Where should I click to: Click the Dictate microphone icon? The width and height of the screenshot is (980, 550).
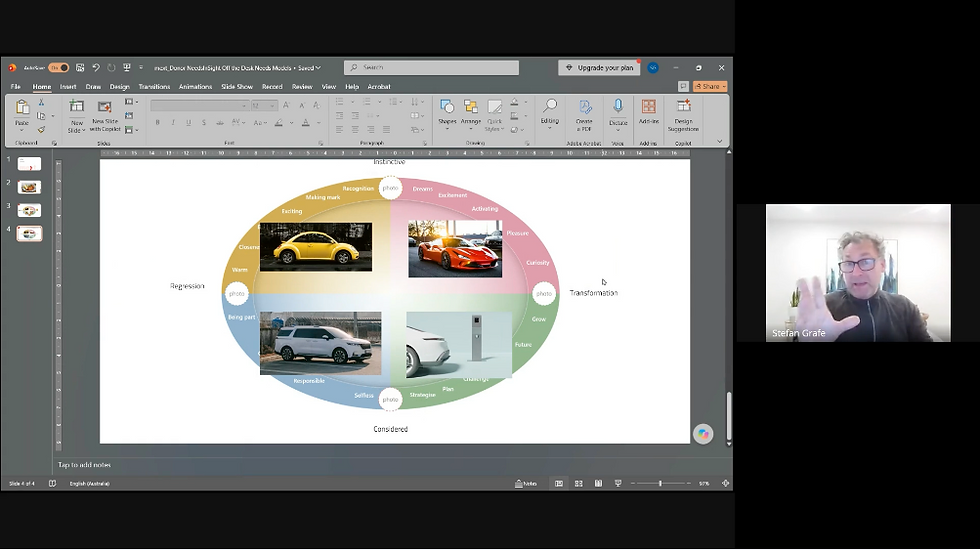[x=618, y=106]
